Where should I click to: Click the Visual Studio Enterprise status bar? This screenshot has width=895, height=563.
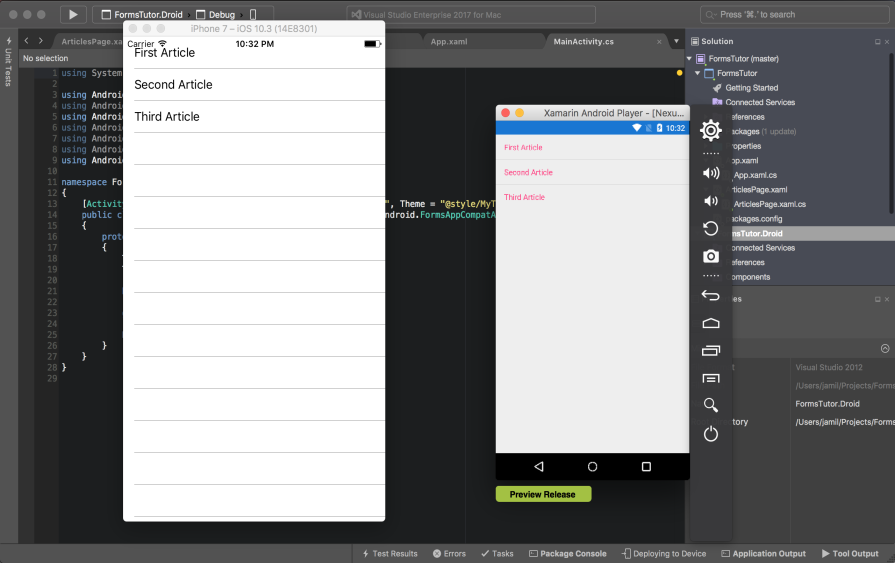click(x=471, y=14)
